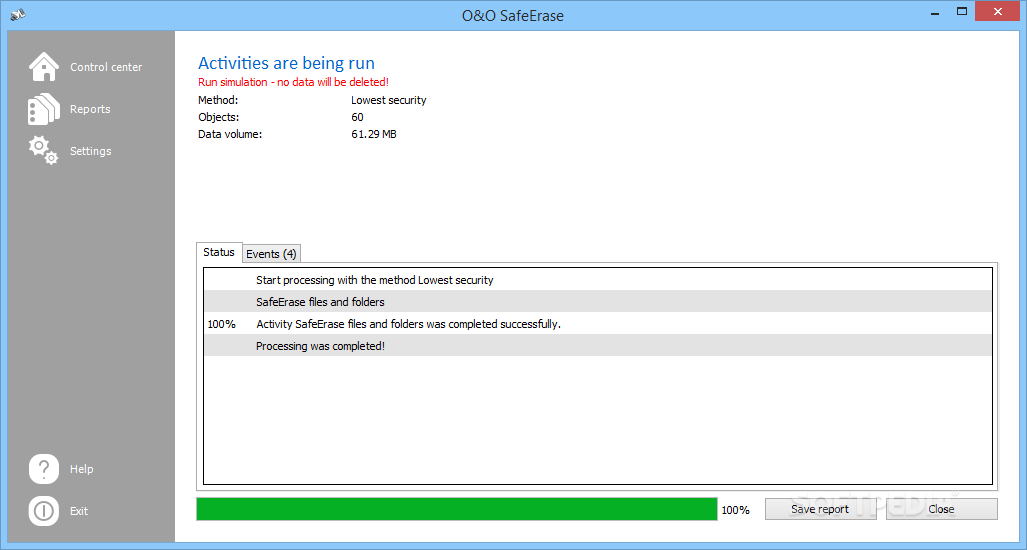
Task: Open the Settings gears icon
Action: 43,150
